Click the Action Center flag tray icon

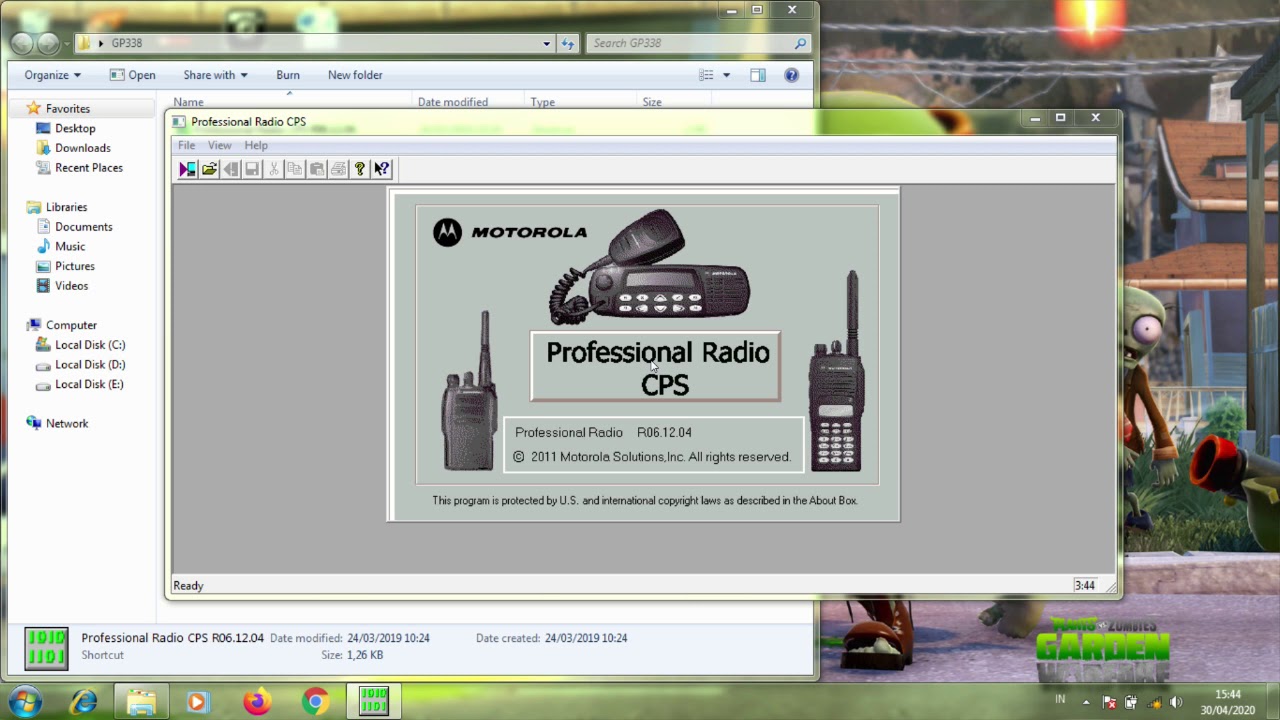pos(1110,703)
